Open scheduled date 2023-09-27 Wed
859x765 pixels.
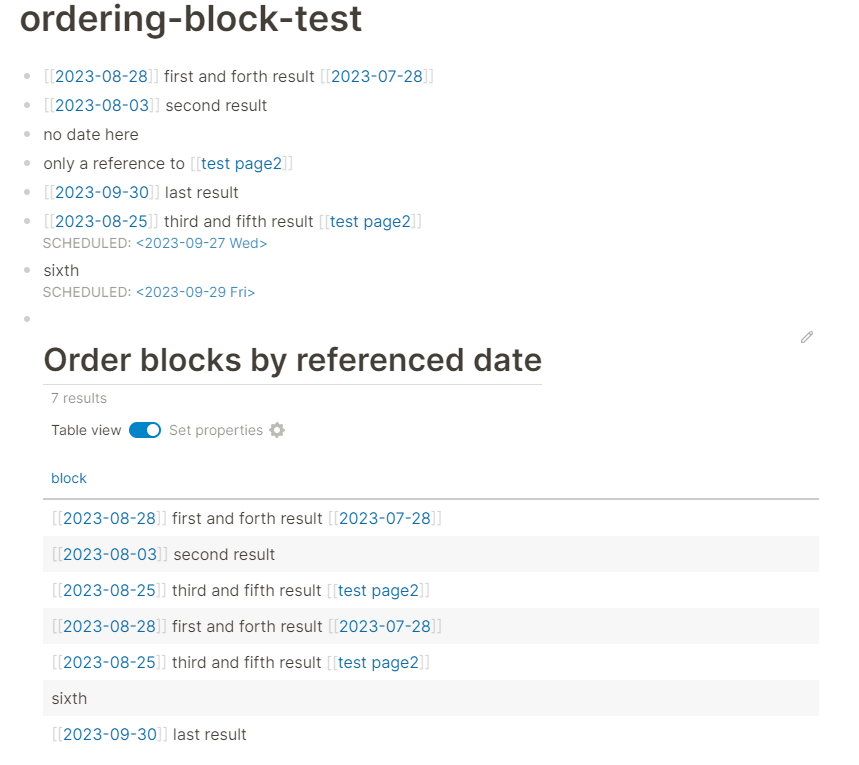202,243
